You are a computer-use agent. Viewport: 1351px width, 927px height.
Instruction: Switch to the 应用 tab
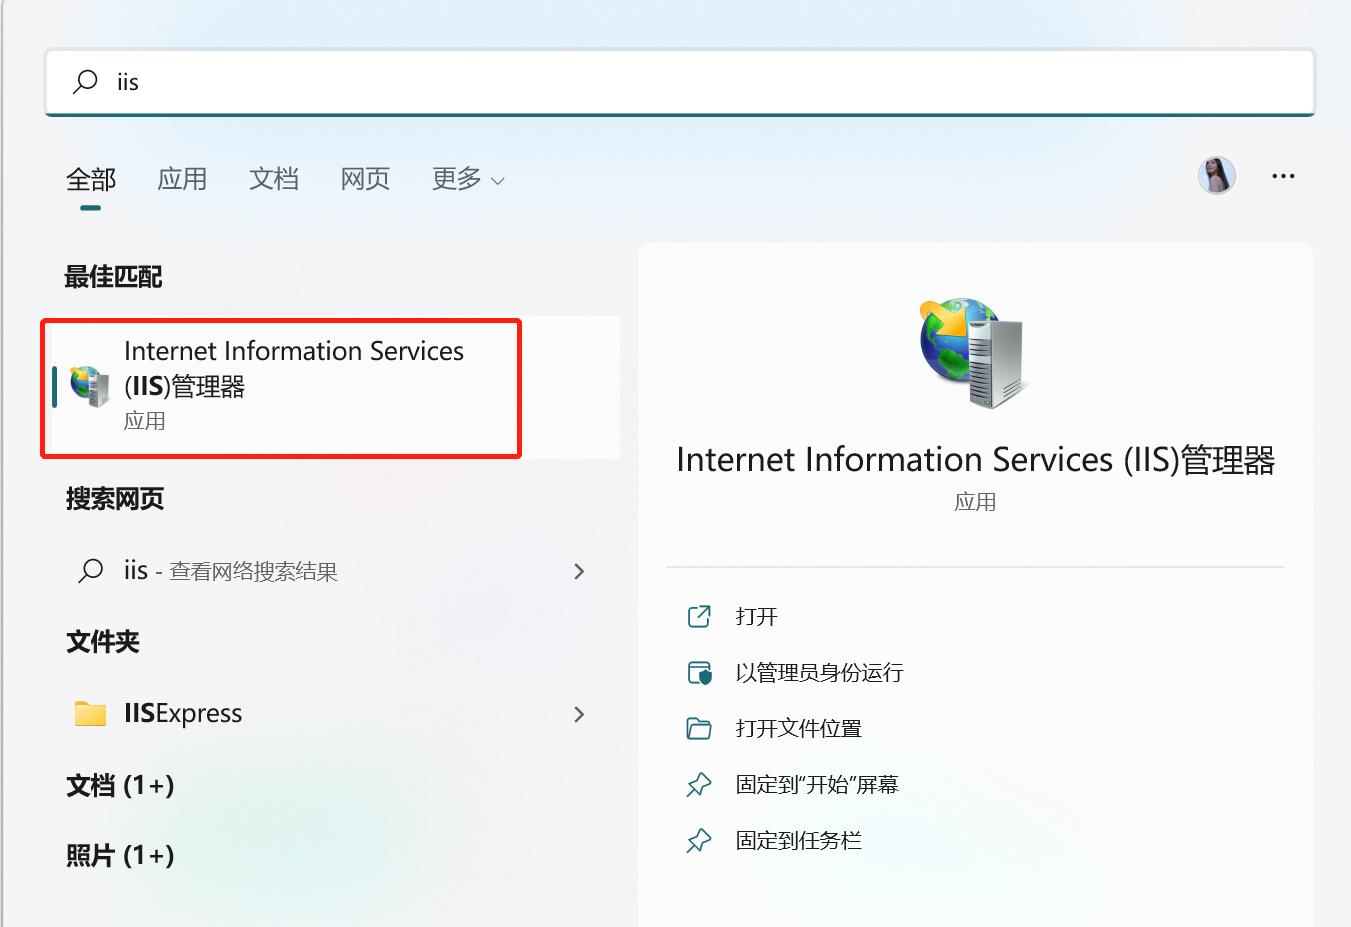182,179
